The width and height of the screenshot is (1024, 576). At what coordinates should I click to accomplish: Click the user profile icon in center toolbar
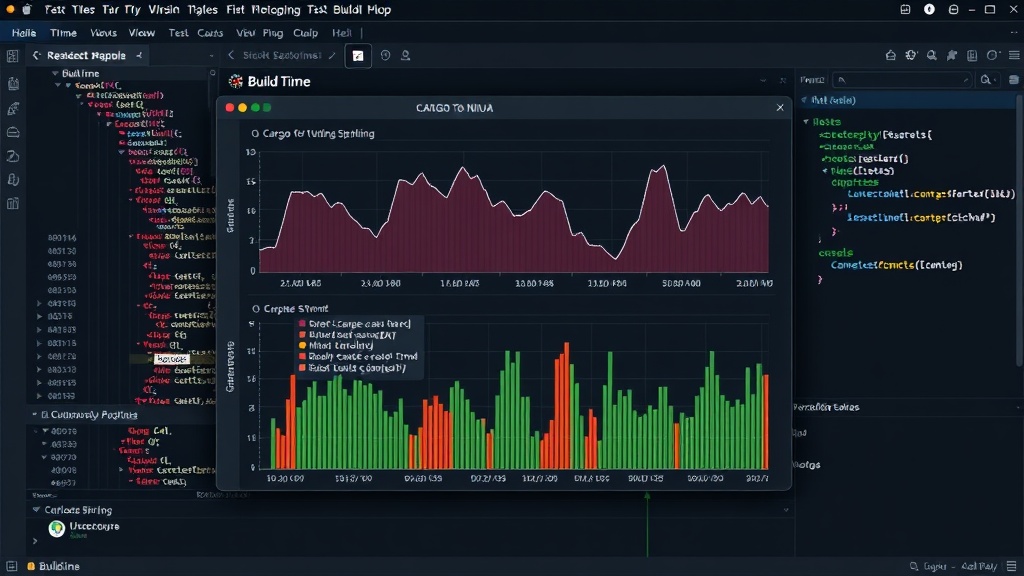[x=406, y=56]
